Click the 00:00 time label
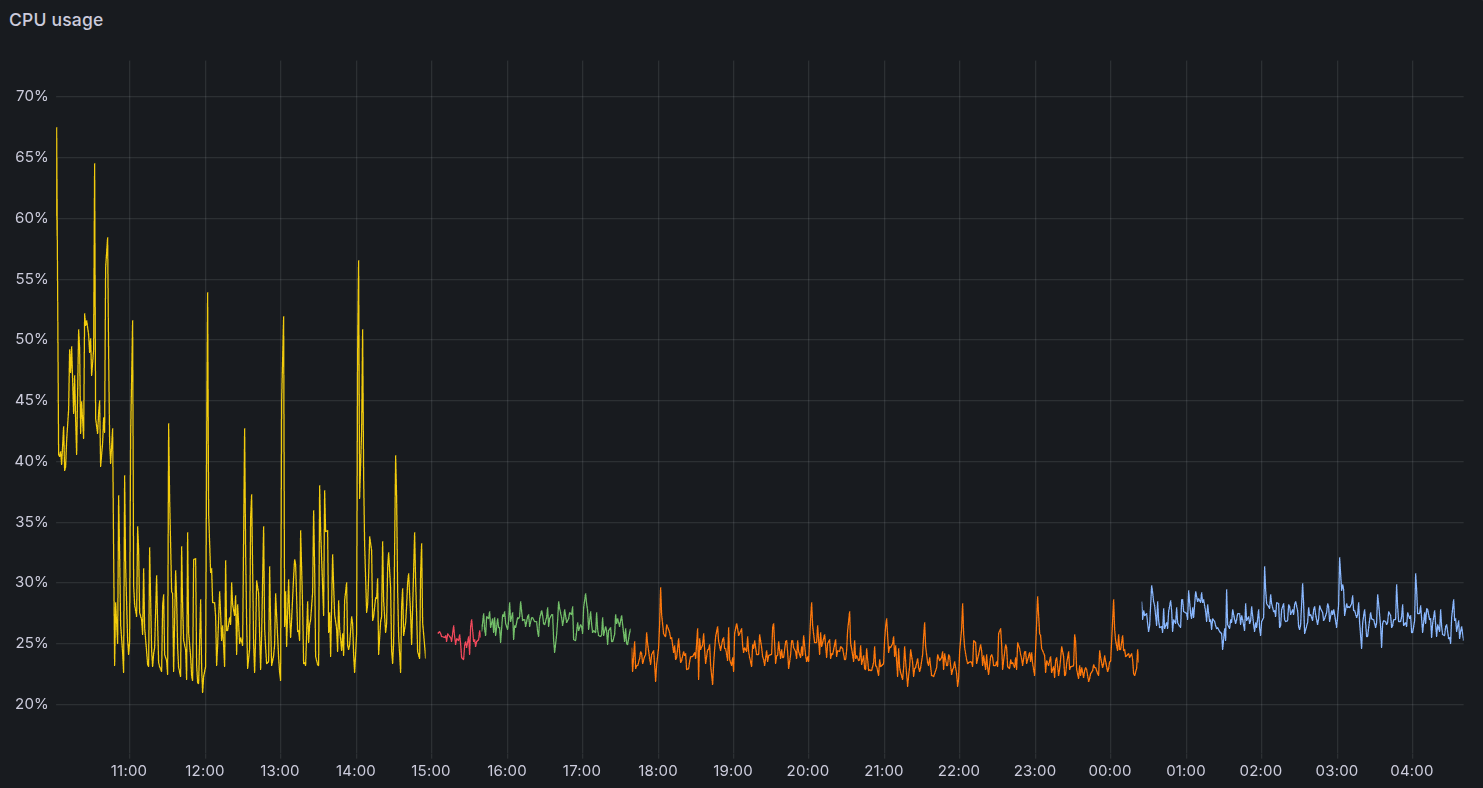The image size is (1483, 788). (x=1110, y=771)
